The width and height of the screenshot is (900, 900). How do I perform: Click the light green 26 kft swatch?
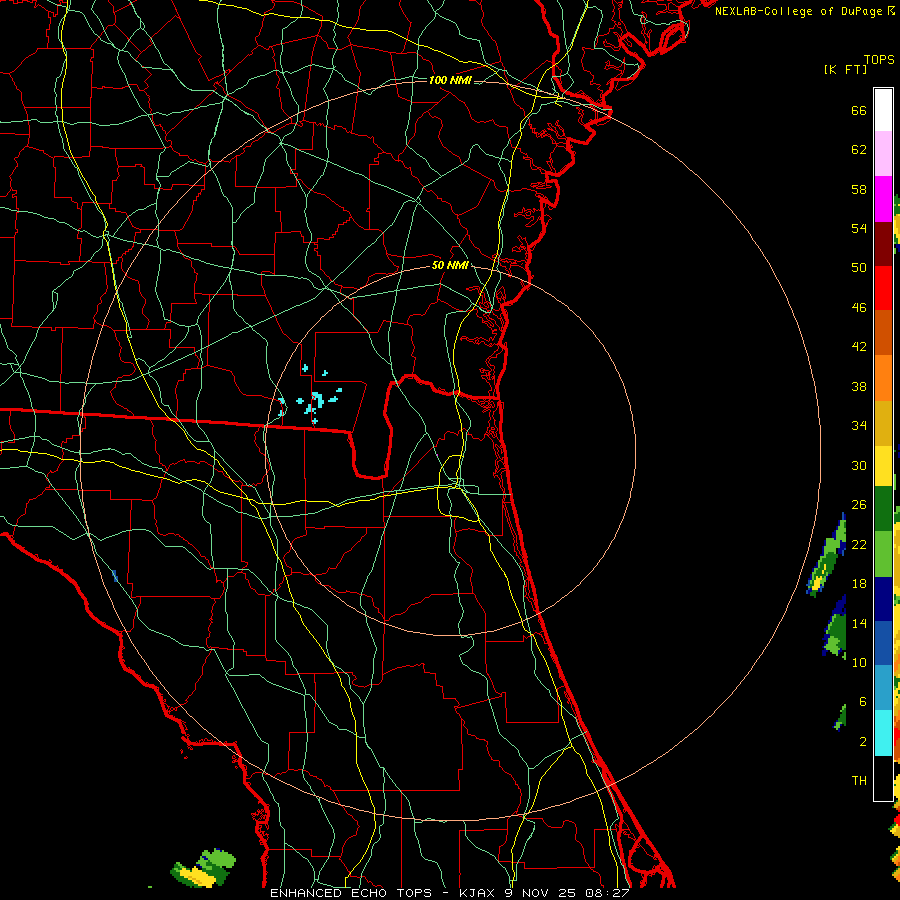click(883, 554)
